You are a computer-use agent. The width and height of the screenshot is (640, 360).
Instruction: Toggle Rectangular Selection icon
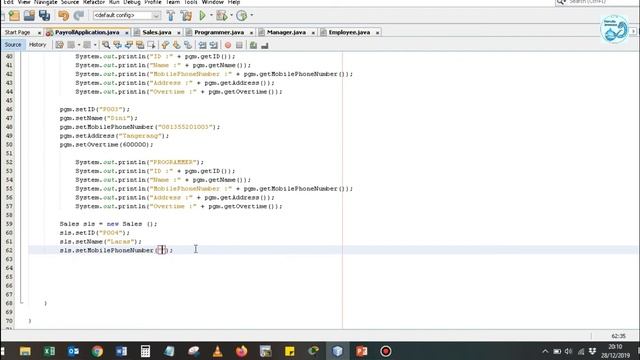(151, 45)
